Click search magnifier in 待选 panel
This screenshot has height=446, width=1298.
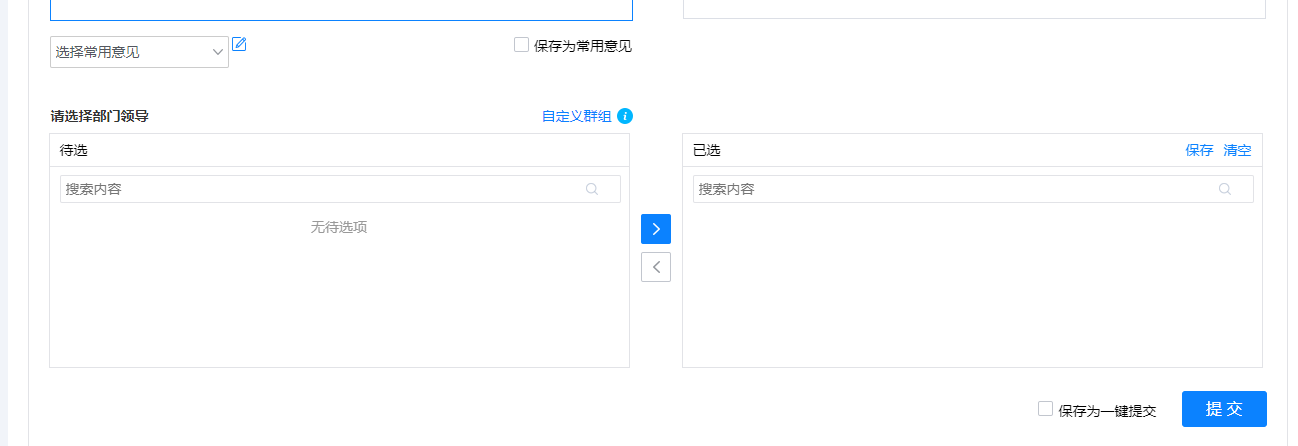point(592,189)
